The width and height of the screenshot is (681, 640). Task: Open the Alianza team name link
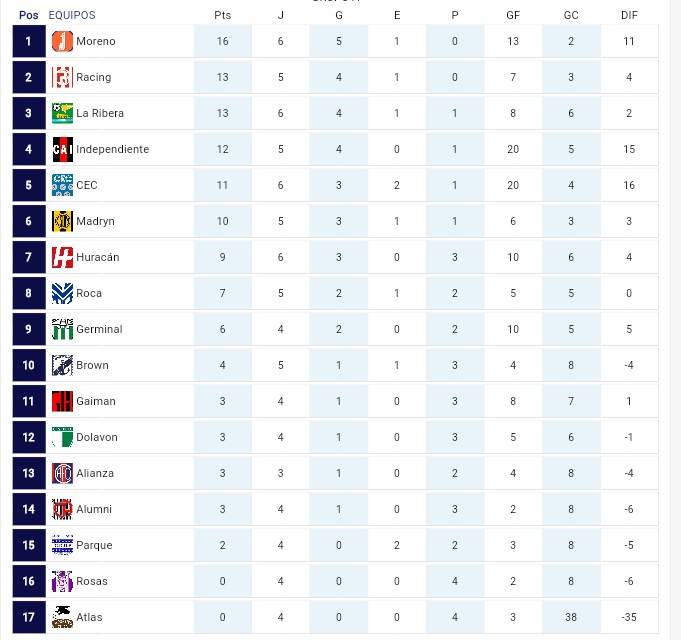click(95, 473)
